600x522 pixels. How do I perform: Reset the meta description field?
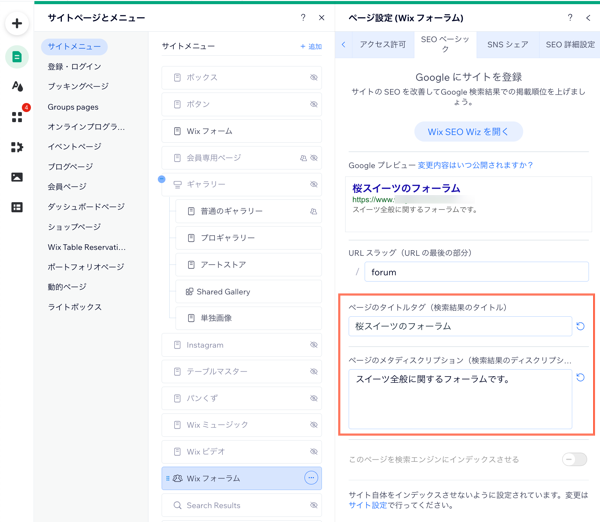[x=580, y=377]
